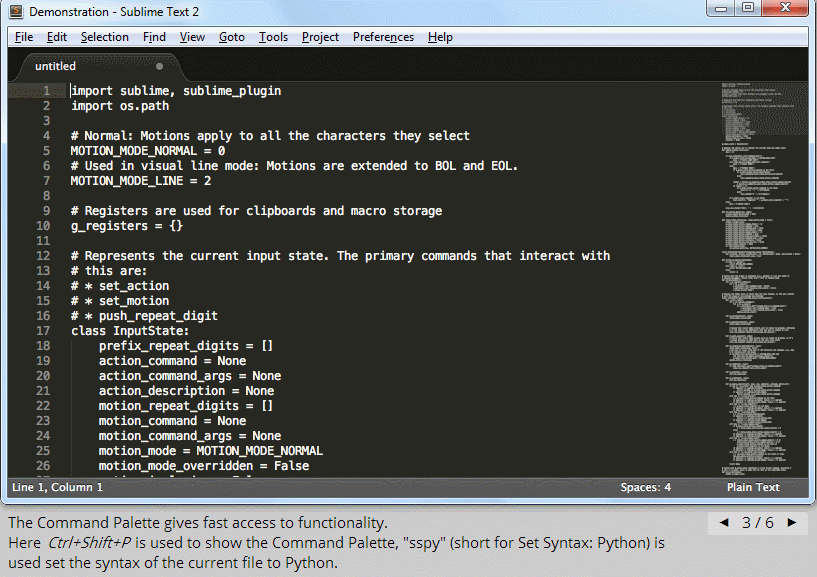
Task: Click comment about visual line mode
Action: (294, 166)
